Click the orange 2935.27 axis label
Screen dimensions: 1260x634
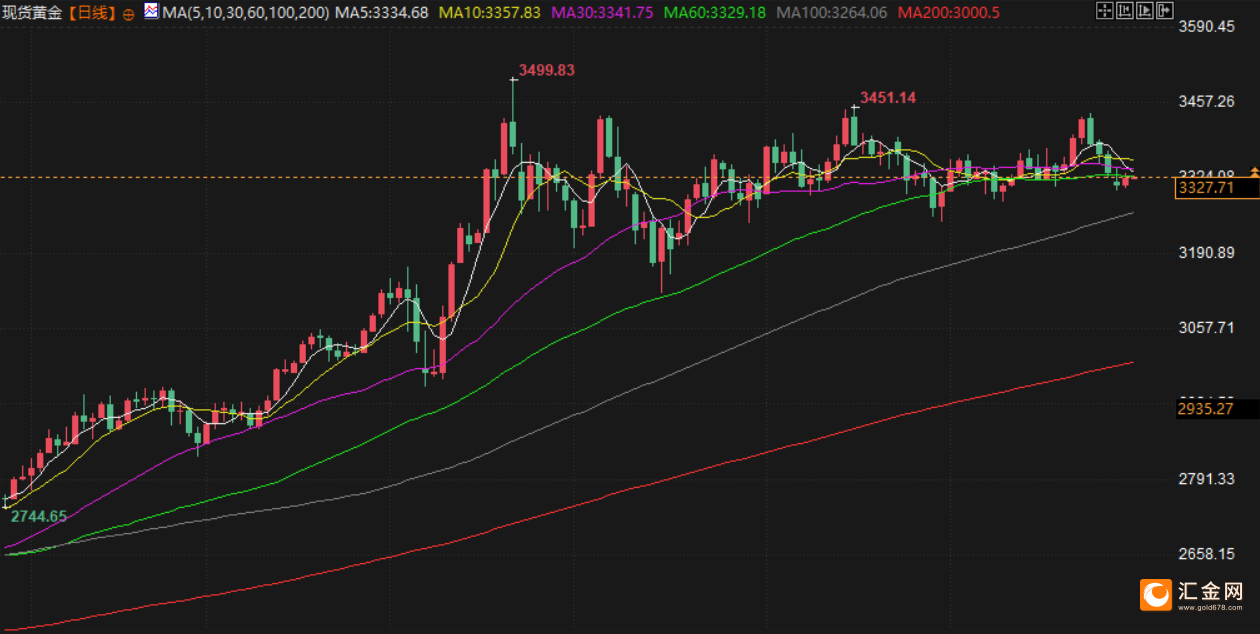1205,408
